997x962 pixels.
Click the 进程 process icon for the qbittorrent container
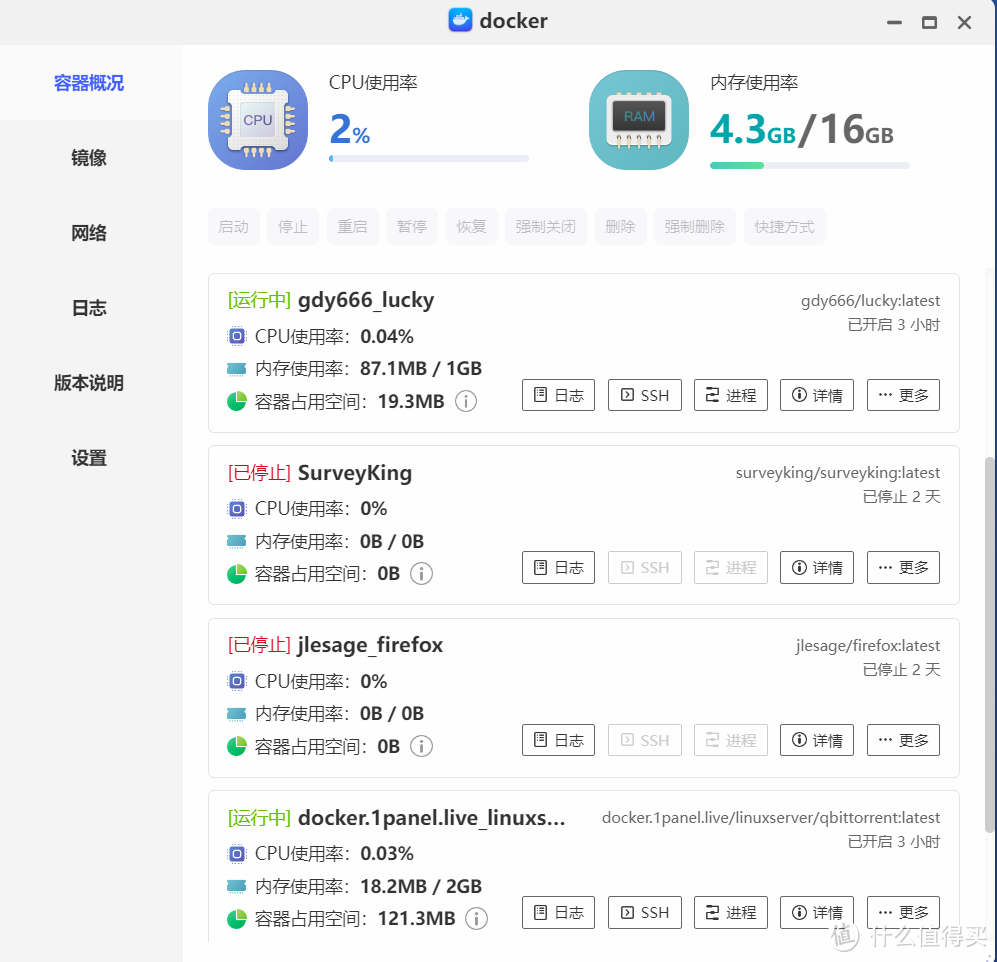coord(730,912)
